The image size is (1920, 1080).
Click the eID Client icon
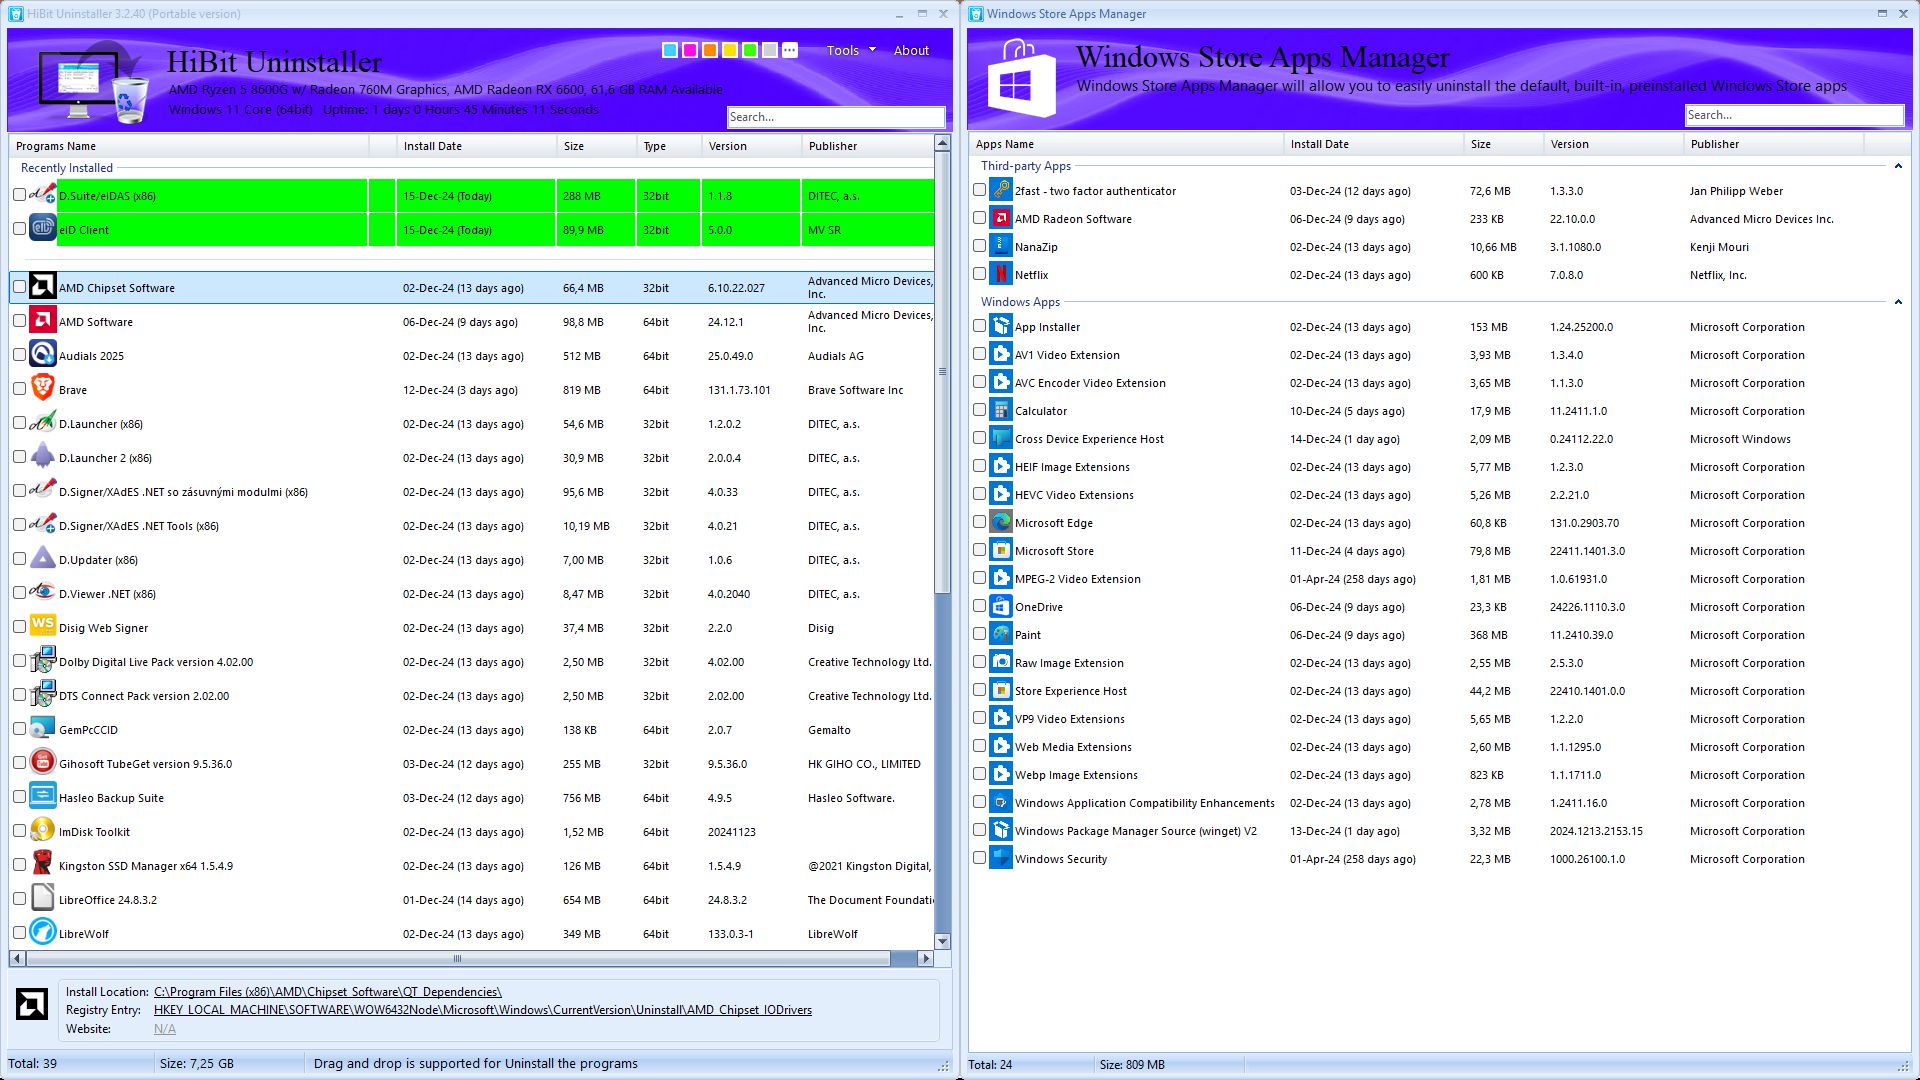(42, 229)
